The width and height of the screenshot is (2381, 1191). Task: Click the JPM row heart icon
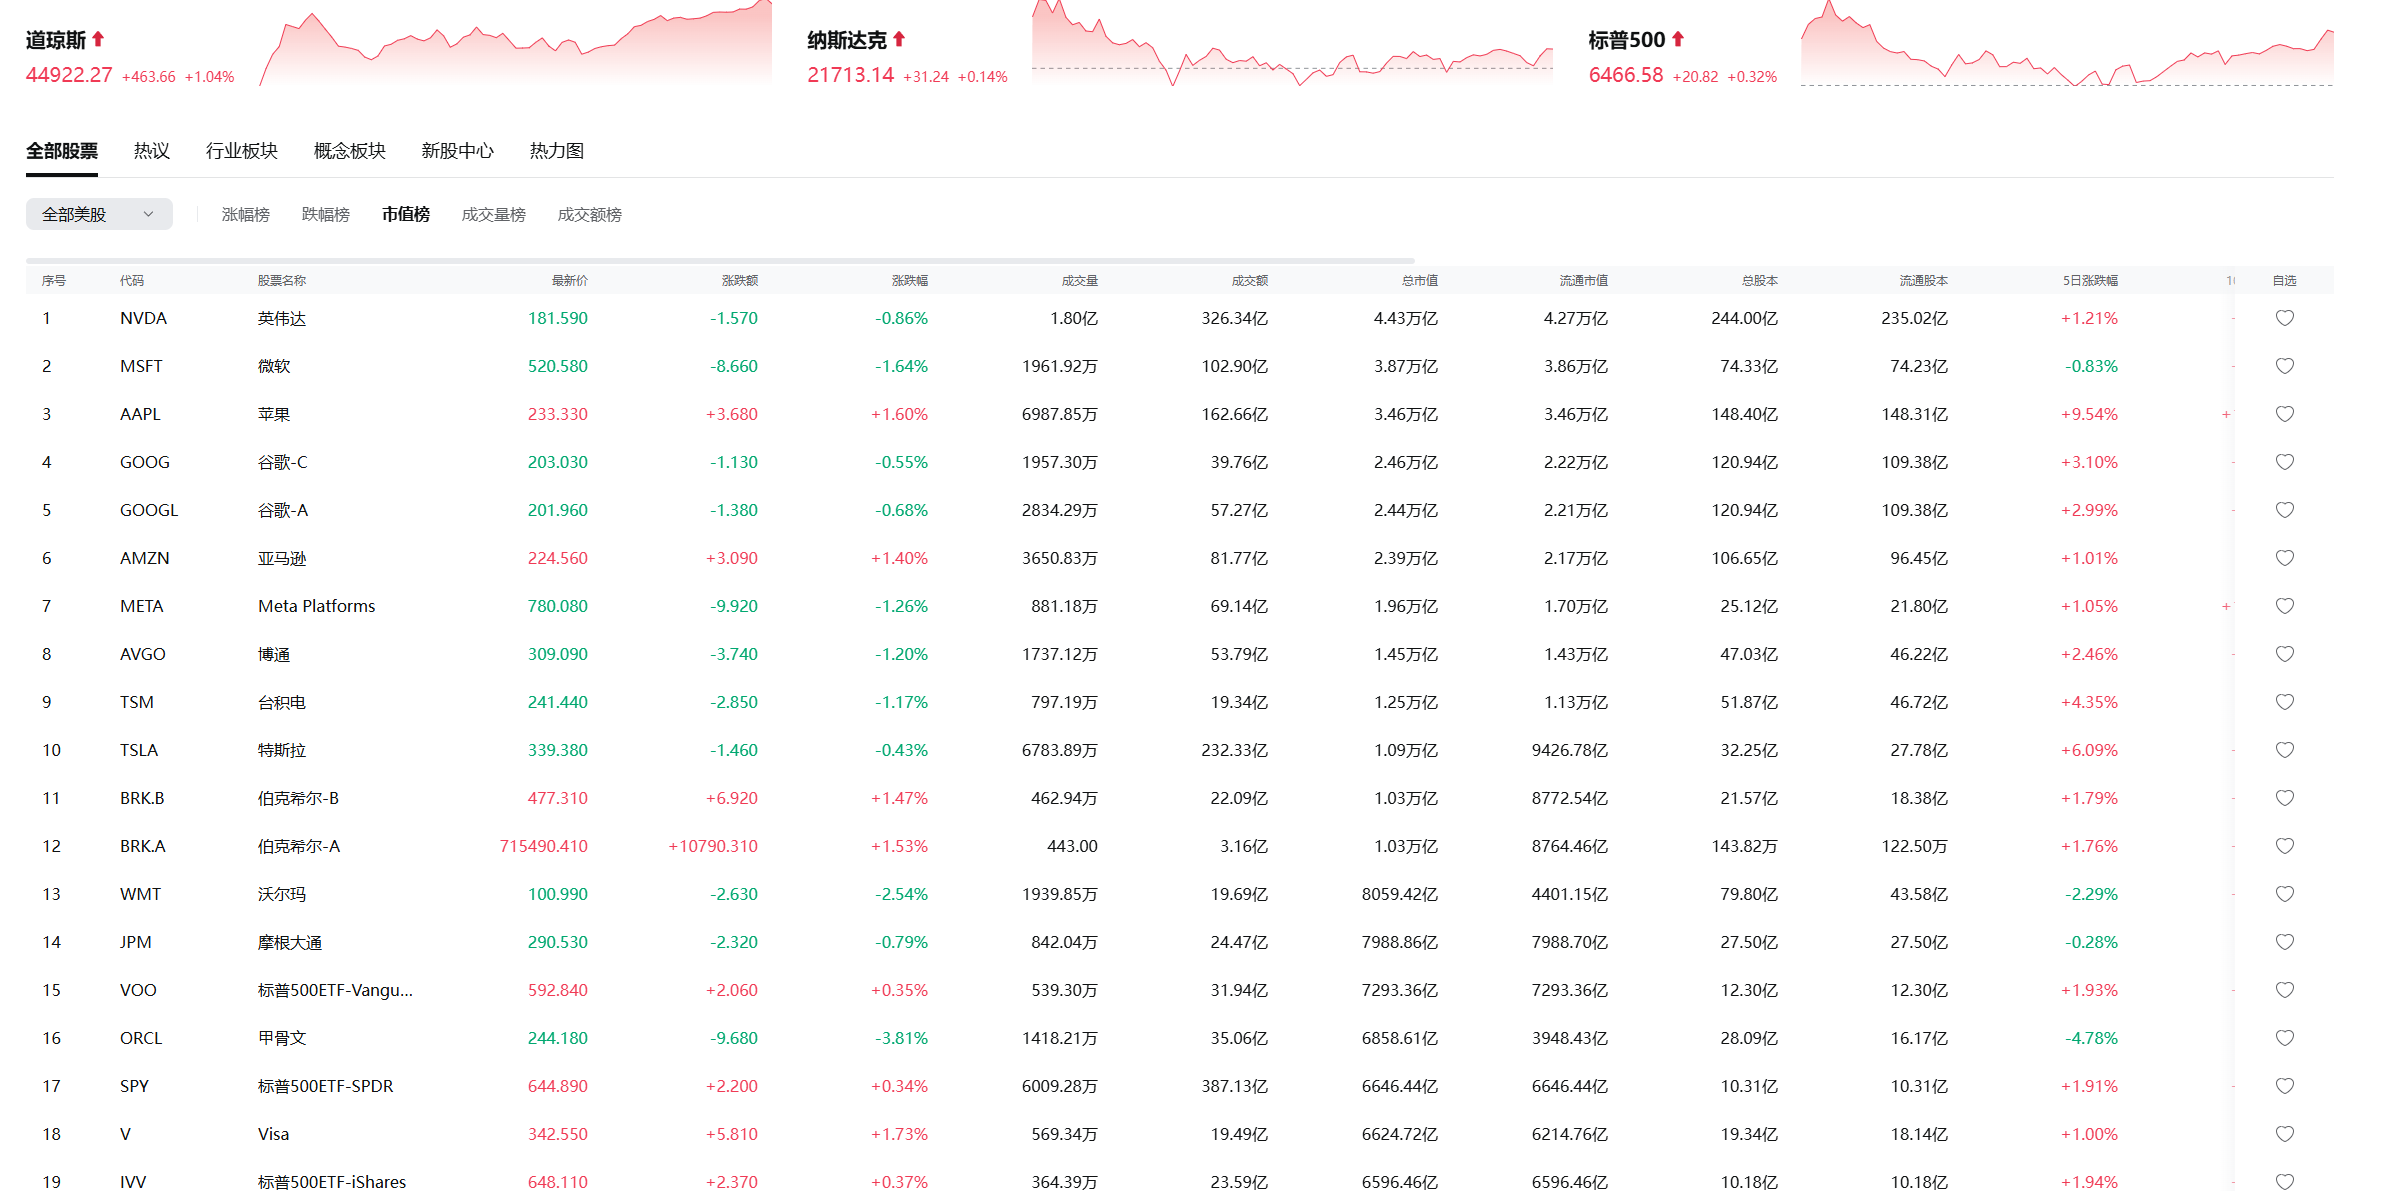pos(2284,942)
